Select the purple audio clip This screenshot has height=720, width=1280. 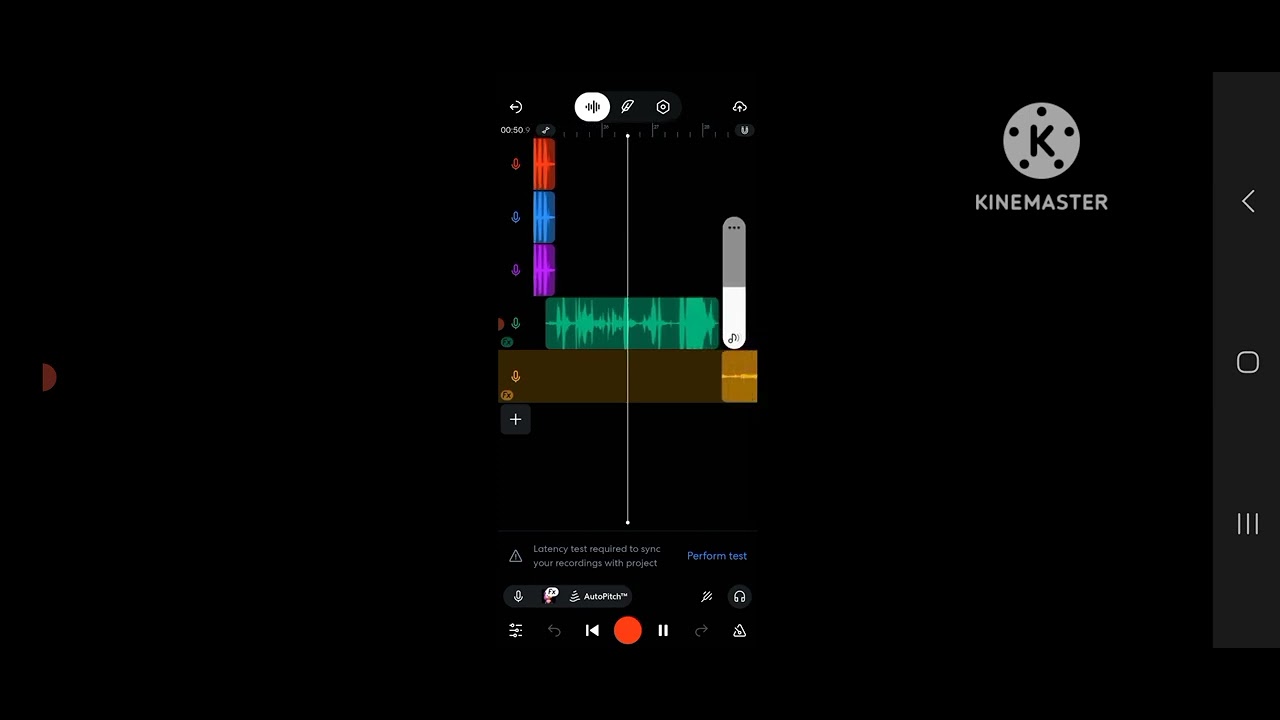tap(544, 270)
